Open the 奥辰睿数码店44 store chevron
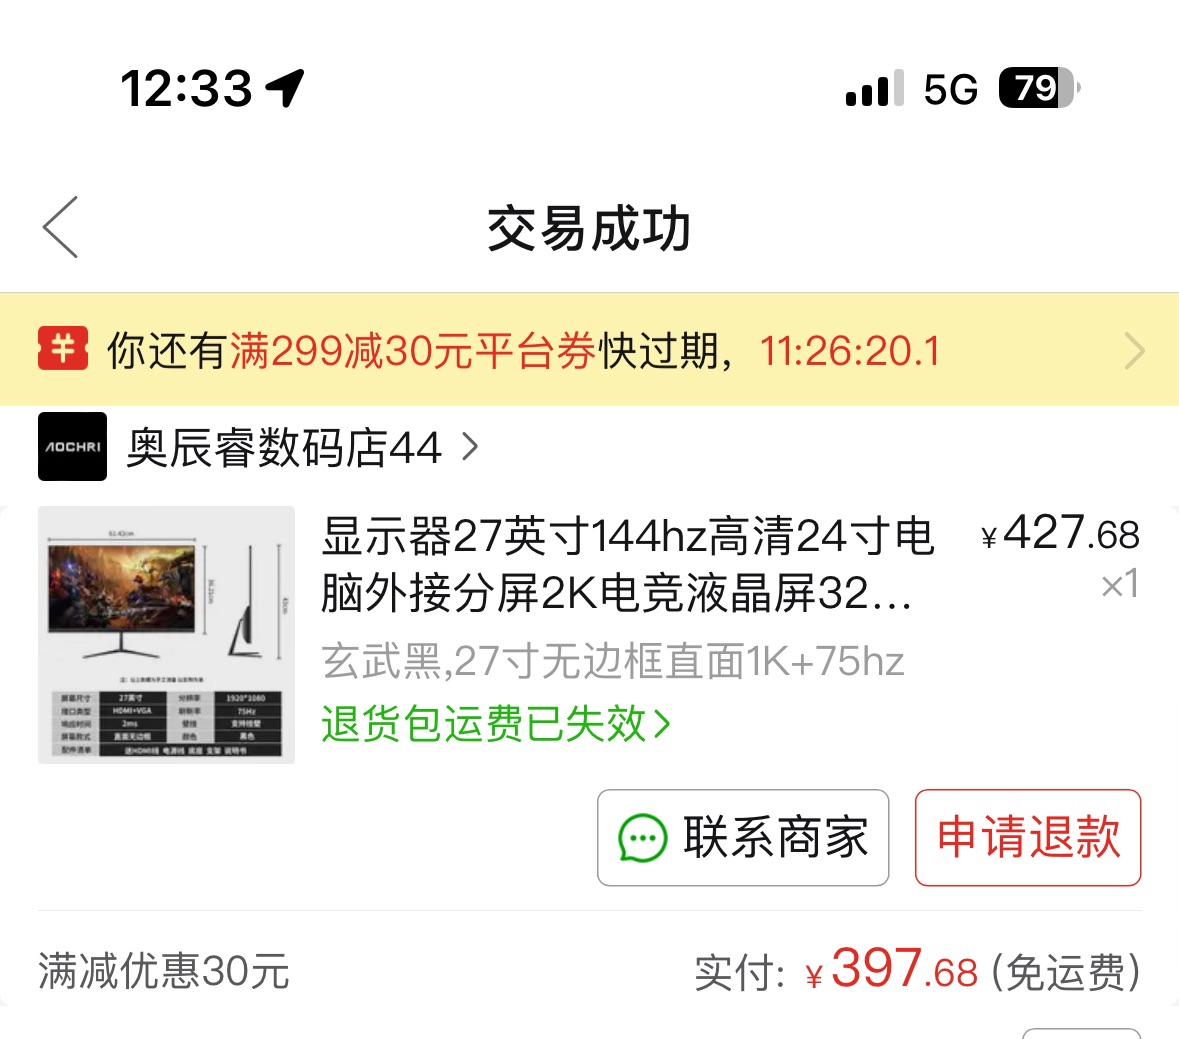1179x1039 pixels. tap(470, 447)
